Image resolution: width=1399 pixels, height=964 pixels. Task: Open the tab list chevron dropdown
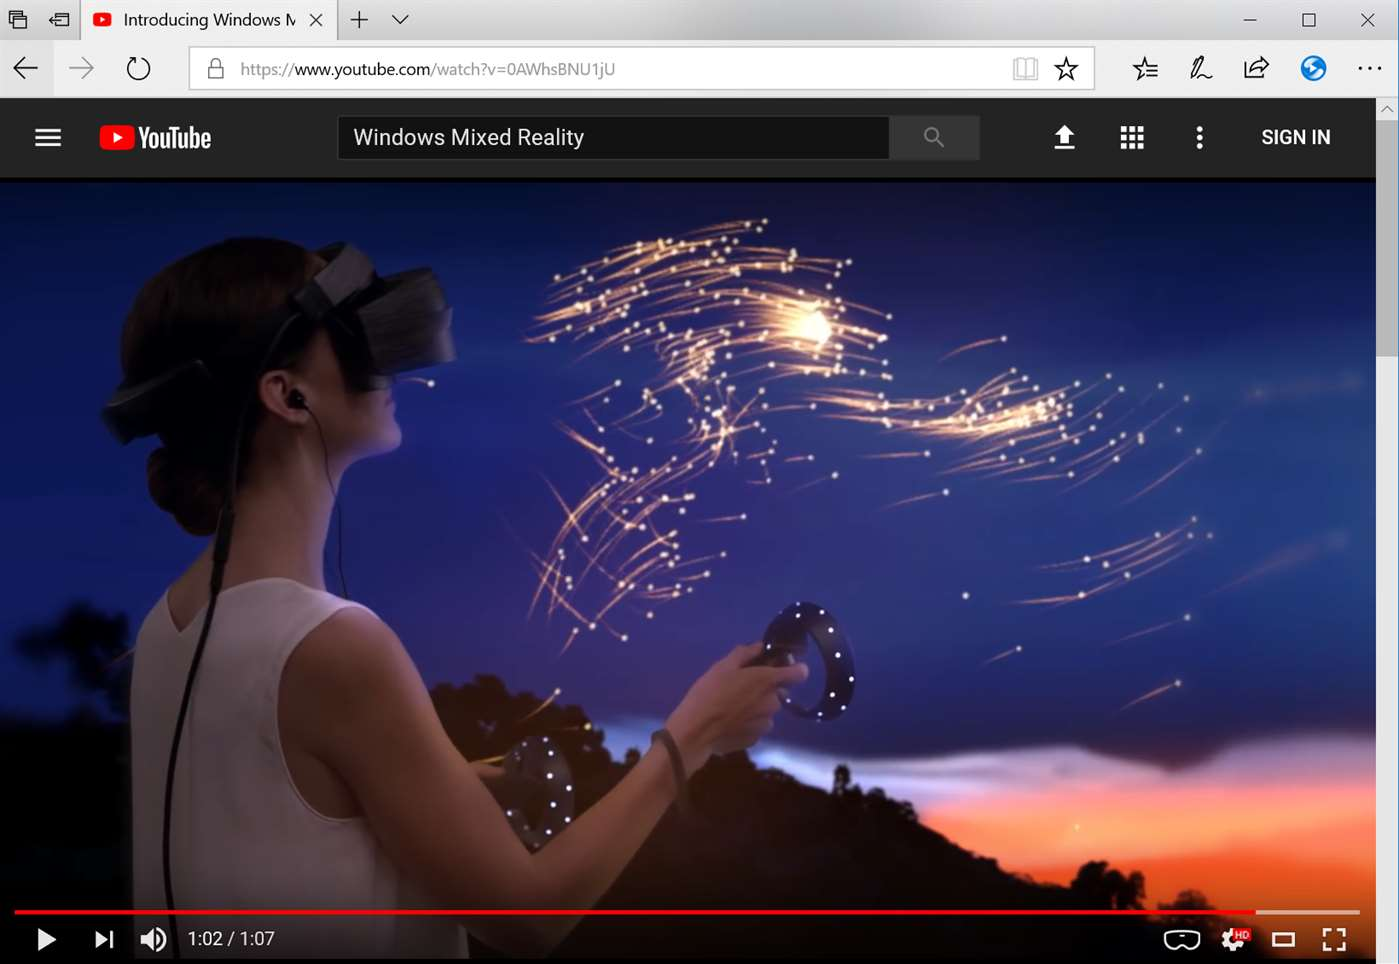(x=400, y=20)
